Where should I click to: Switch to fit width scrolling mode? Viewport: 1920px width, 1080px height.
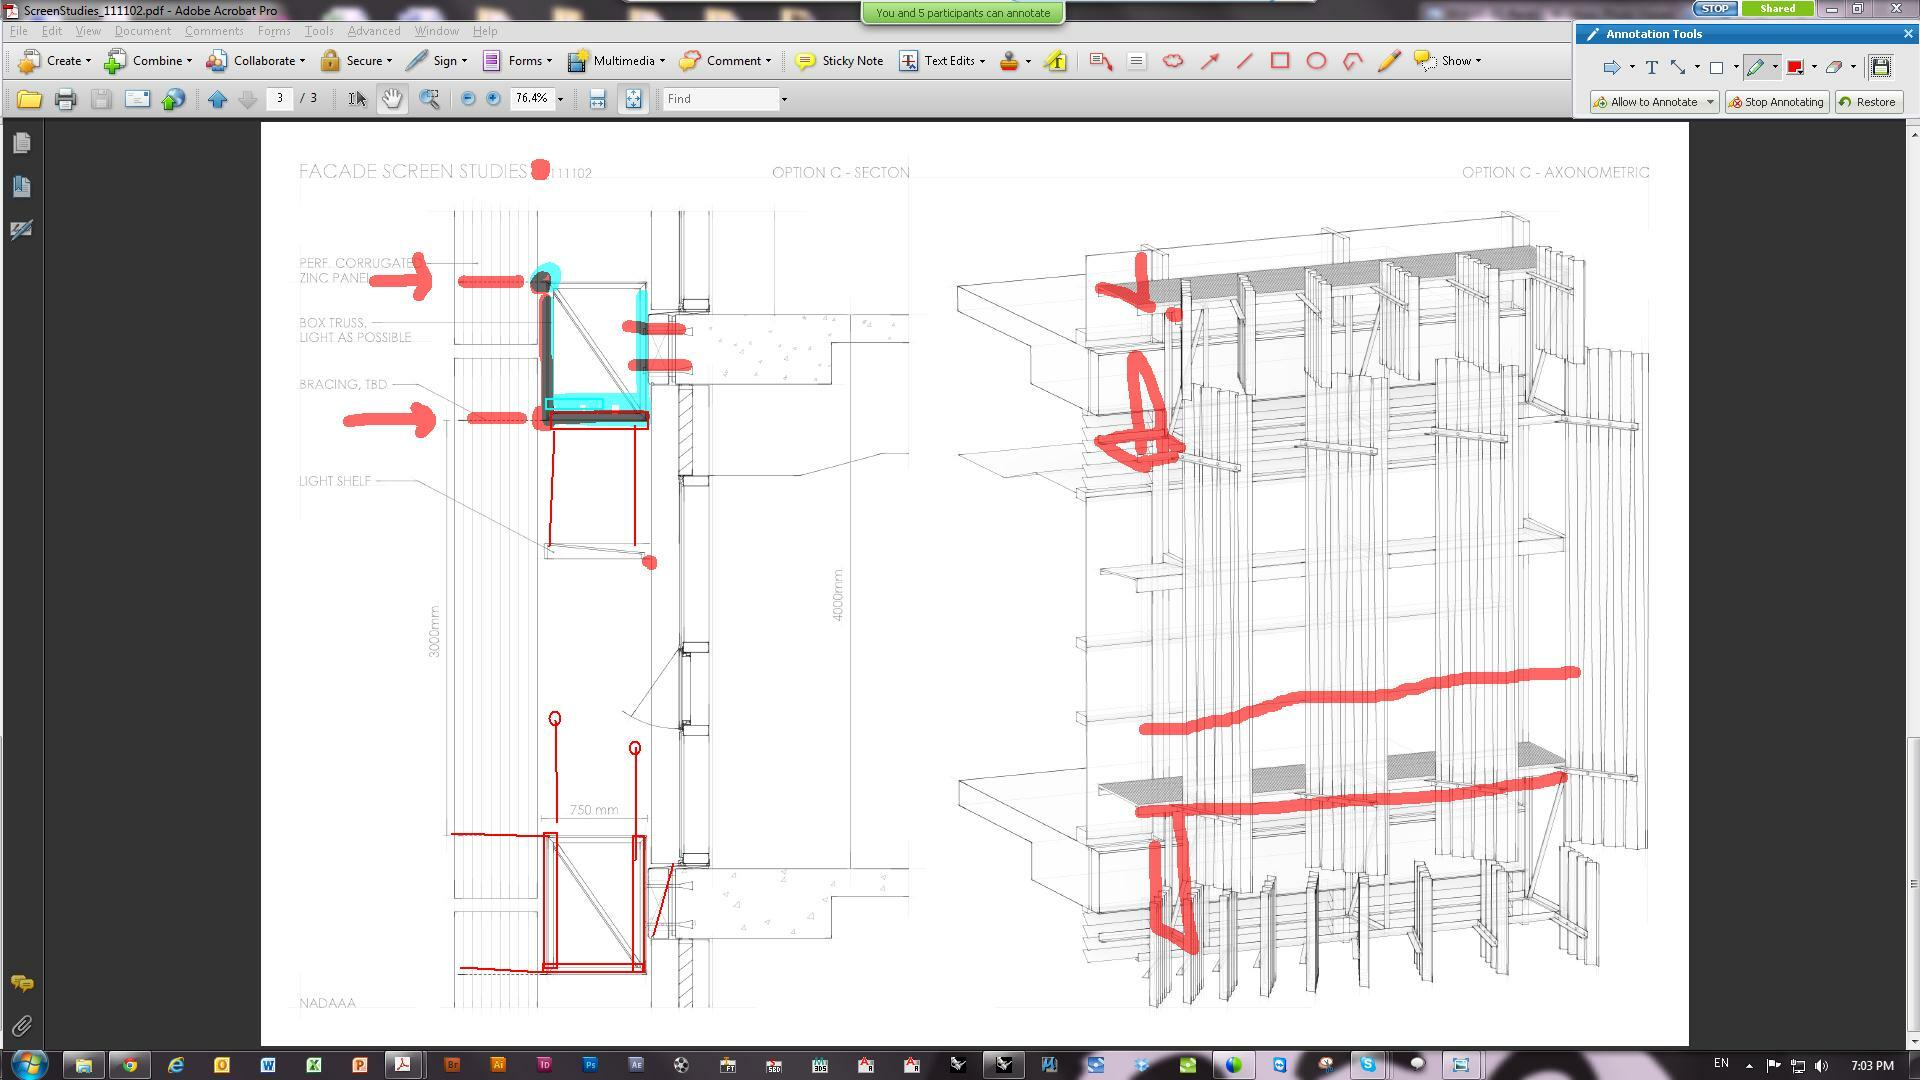pos(597,99)
